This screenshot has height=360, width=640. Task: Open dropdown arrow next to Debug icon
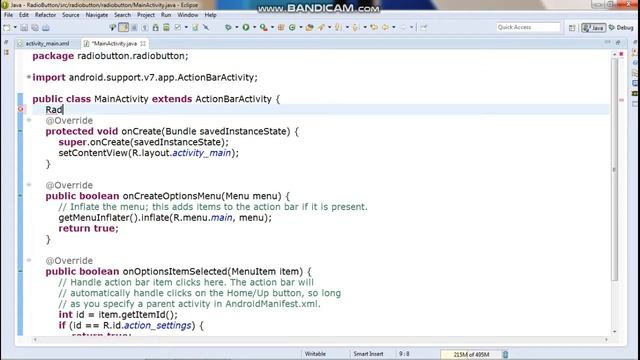point(237,27)
